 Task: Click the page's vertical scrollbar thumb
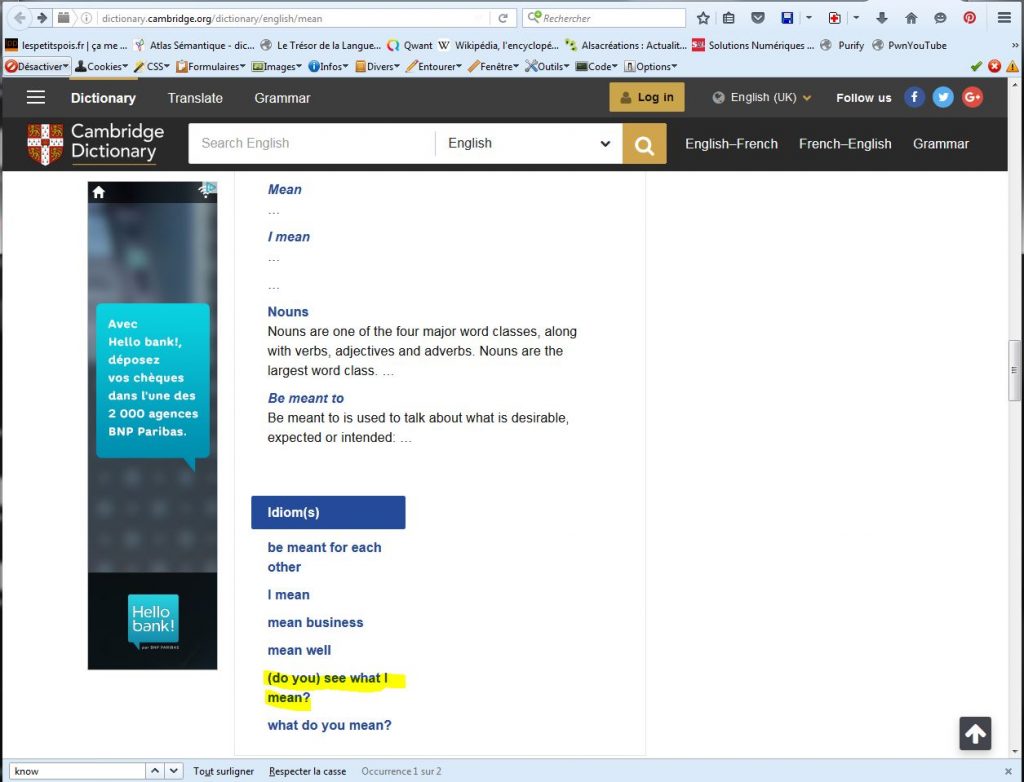pyautogui.click(x=1015, y=370)
